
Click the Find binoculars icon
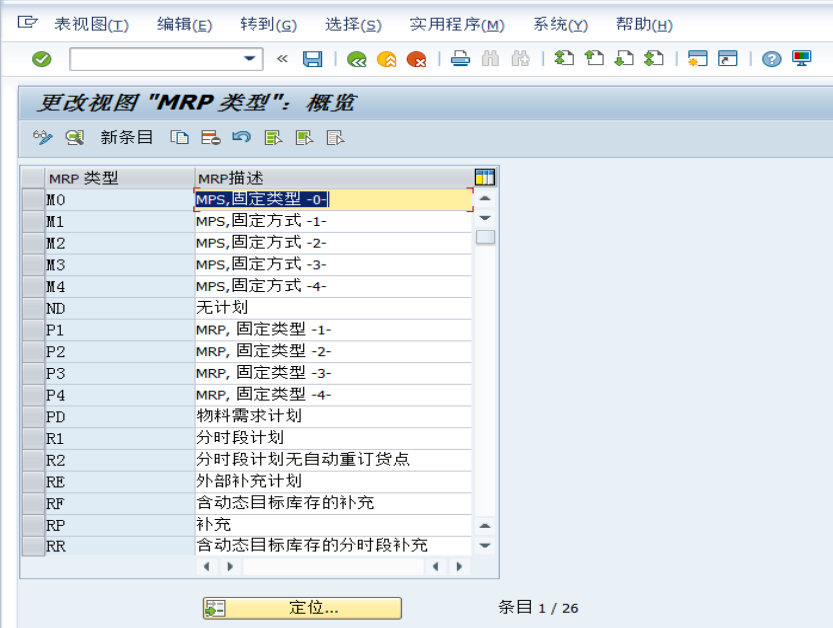(x=490, y=58)
